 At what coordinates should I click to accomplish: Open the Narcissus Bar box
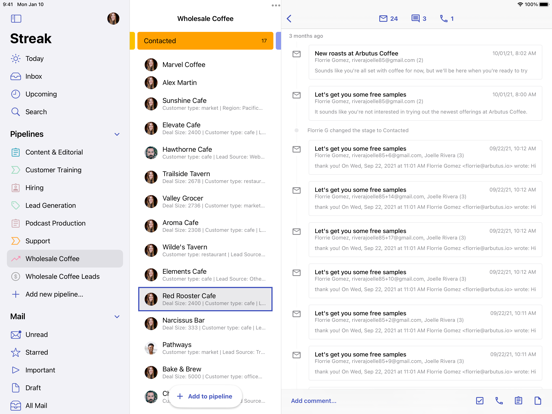click(205, 324)
